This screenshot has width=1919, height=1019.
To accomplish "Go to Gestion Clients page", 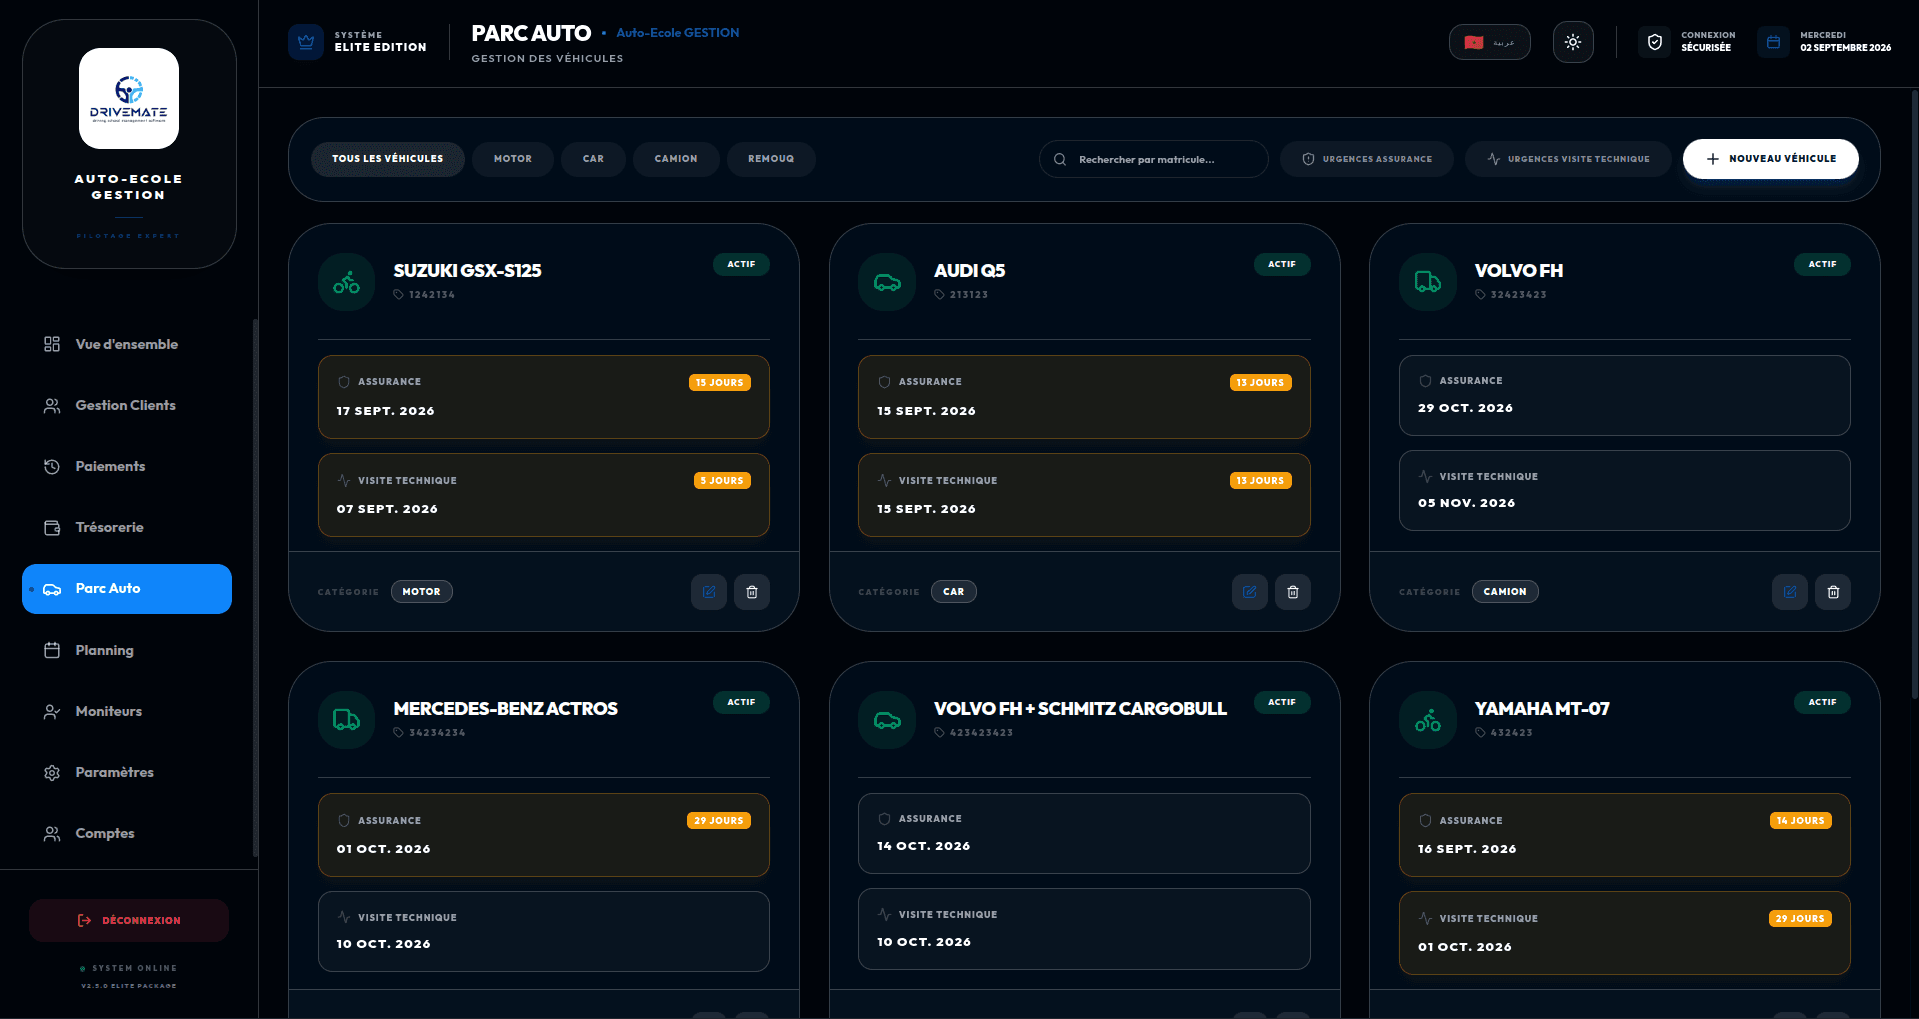I will pos(127,405).
